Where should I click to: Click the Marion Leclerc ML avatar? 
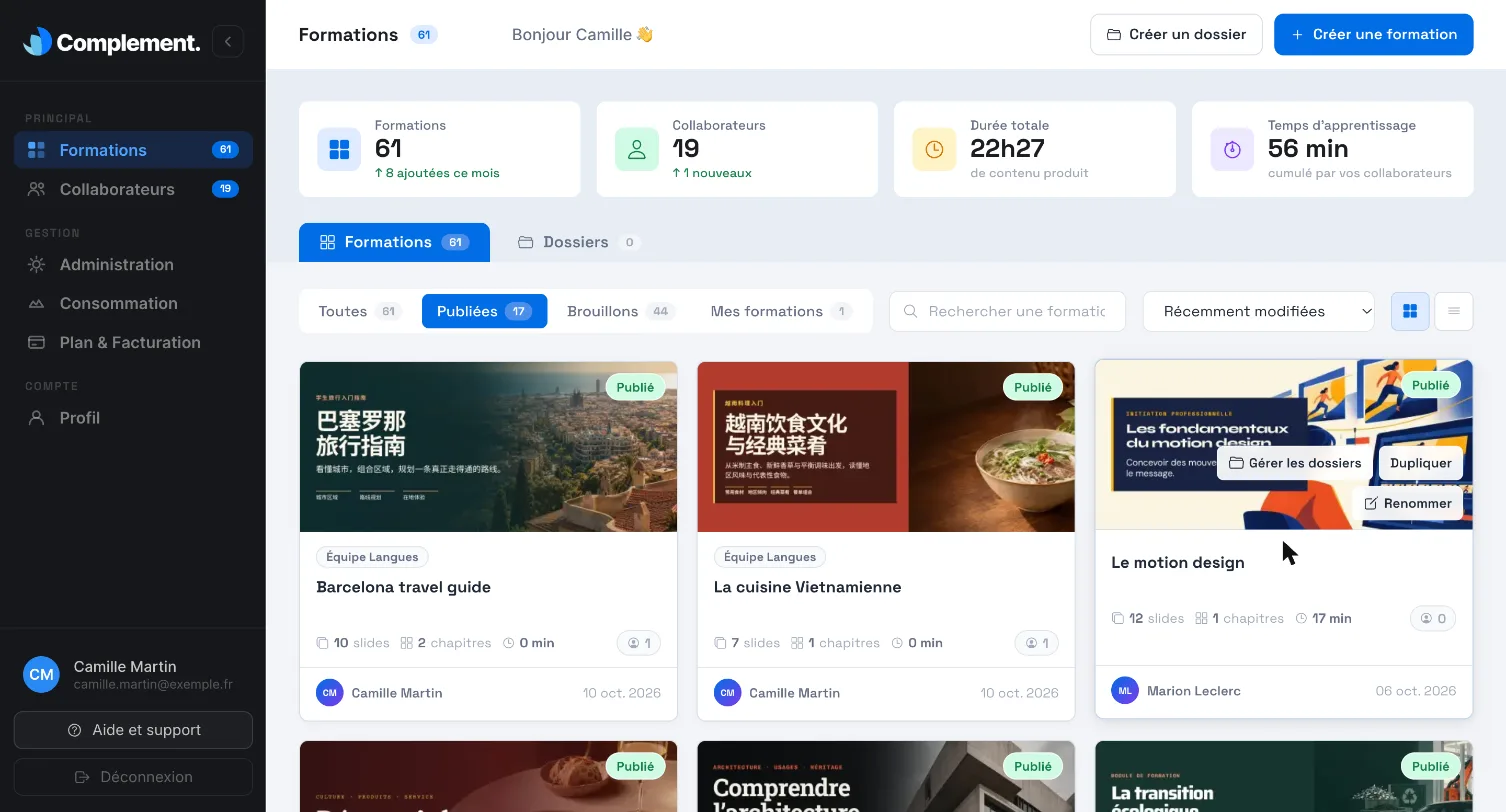[1125, 691]
